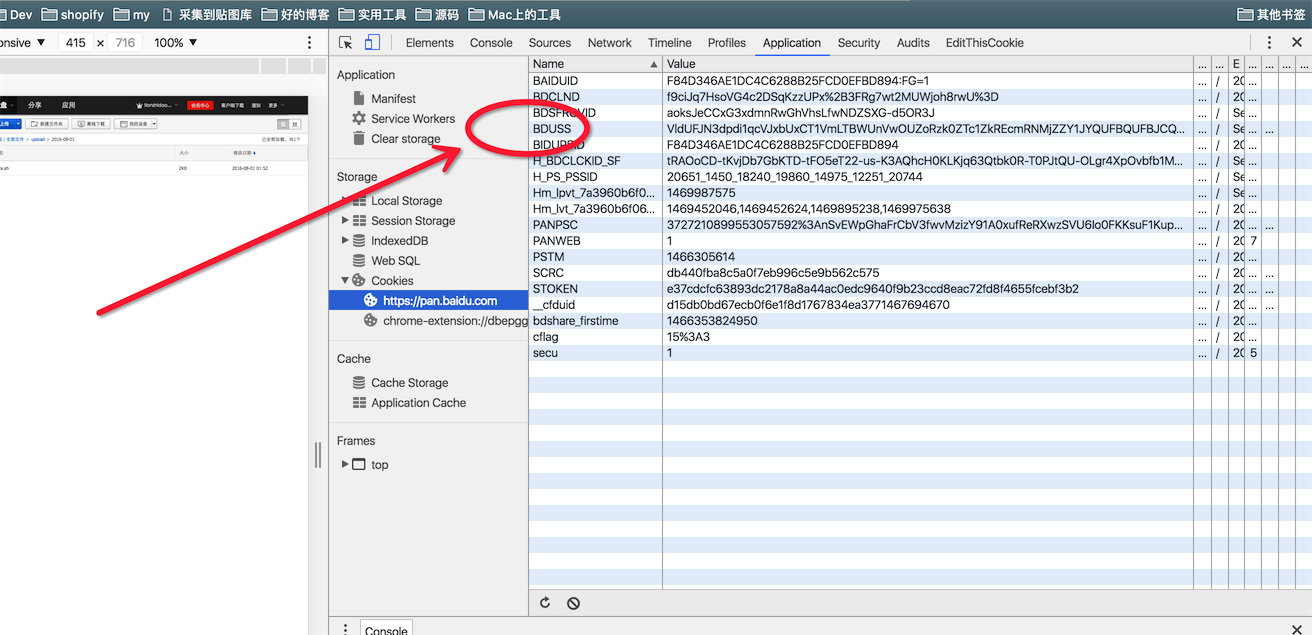The height and width of the screenshot is (635, 1312).
Task: Select the __cfduid cookie name
Action: 554,305
